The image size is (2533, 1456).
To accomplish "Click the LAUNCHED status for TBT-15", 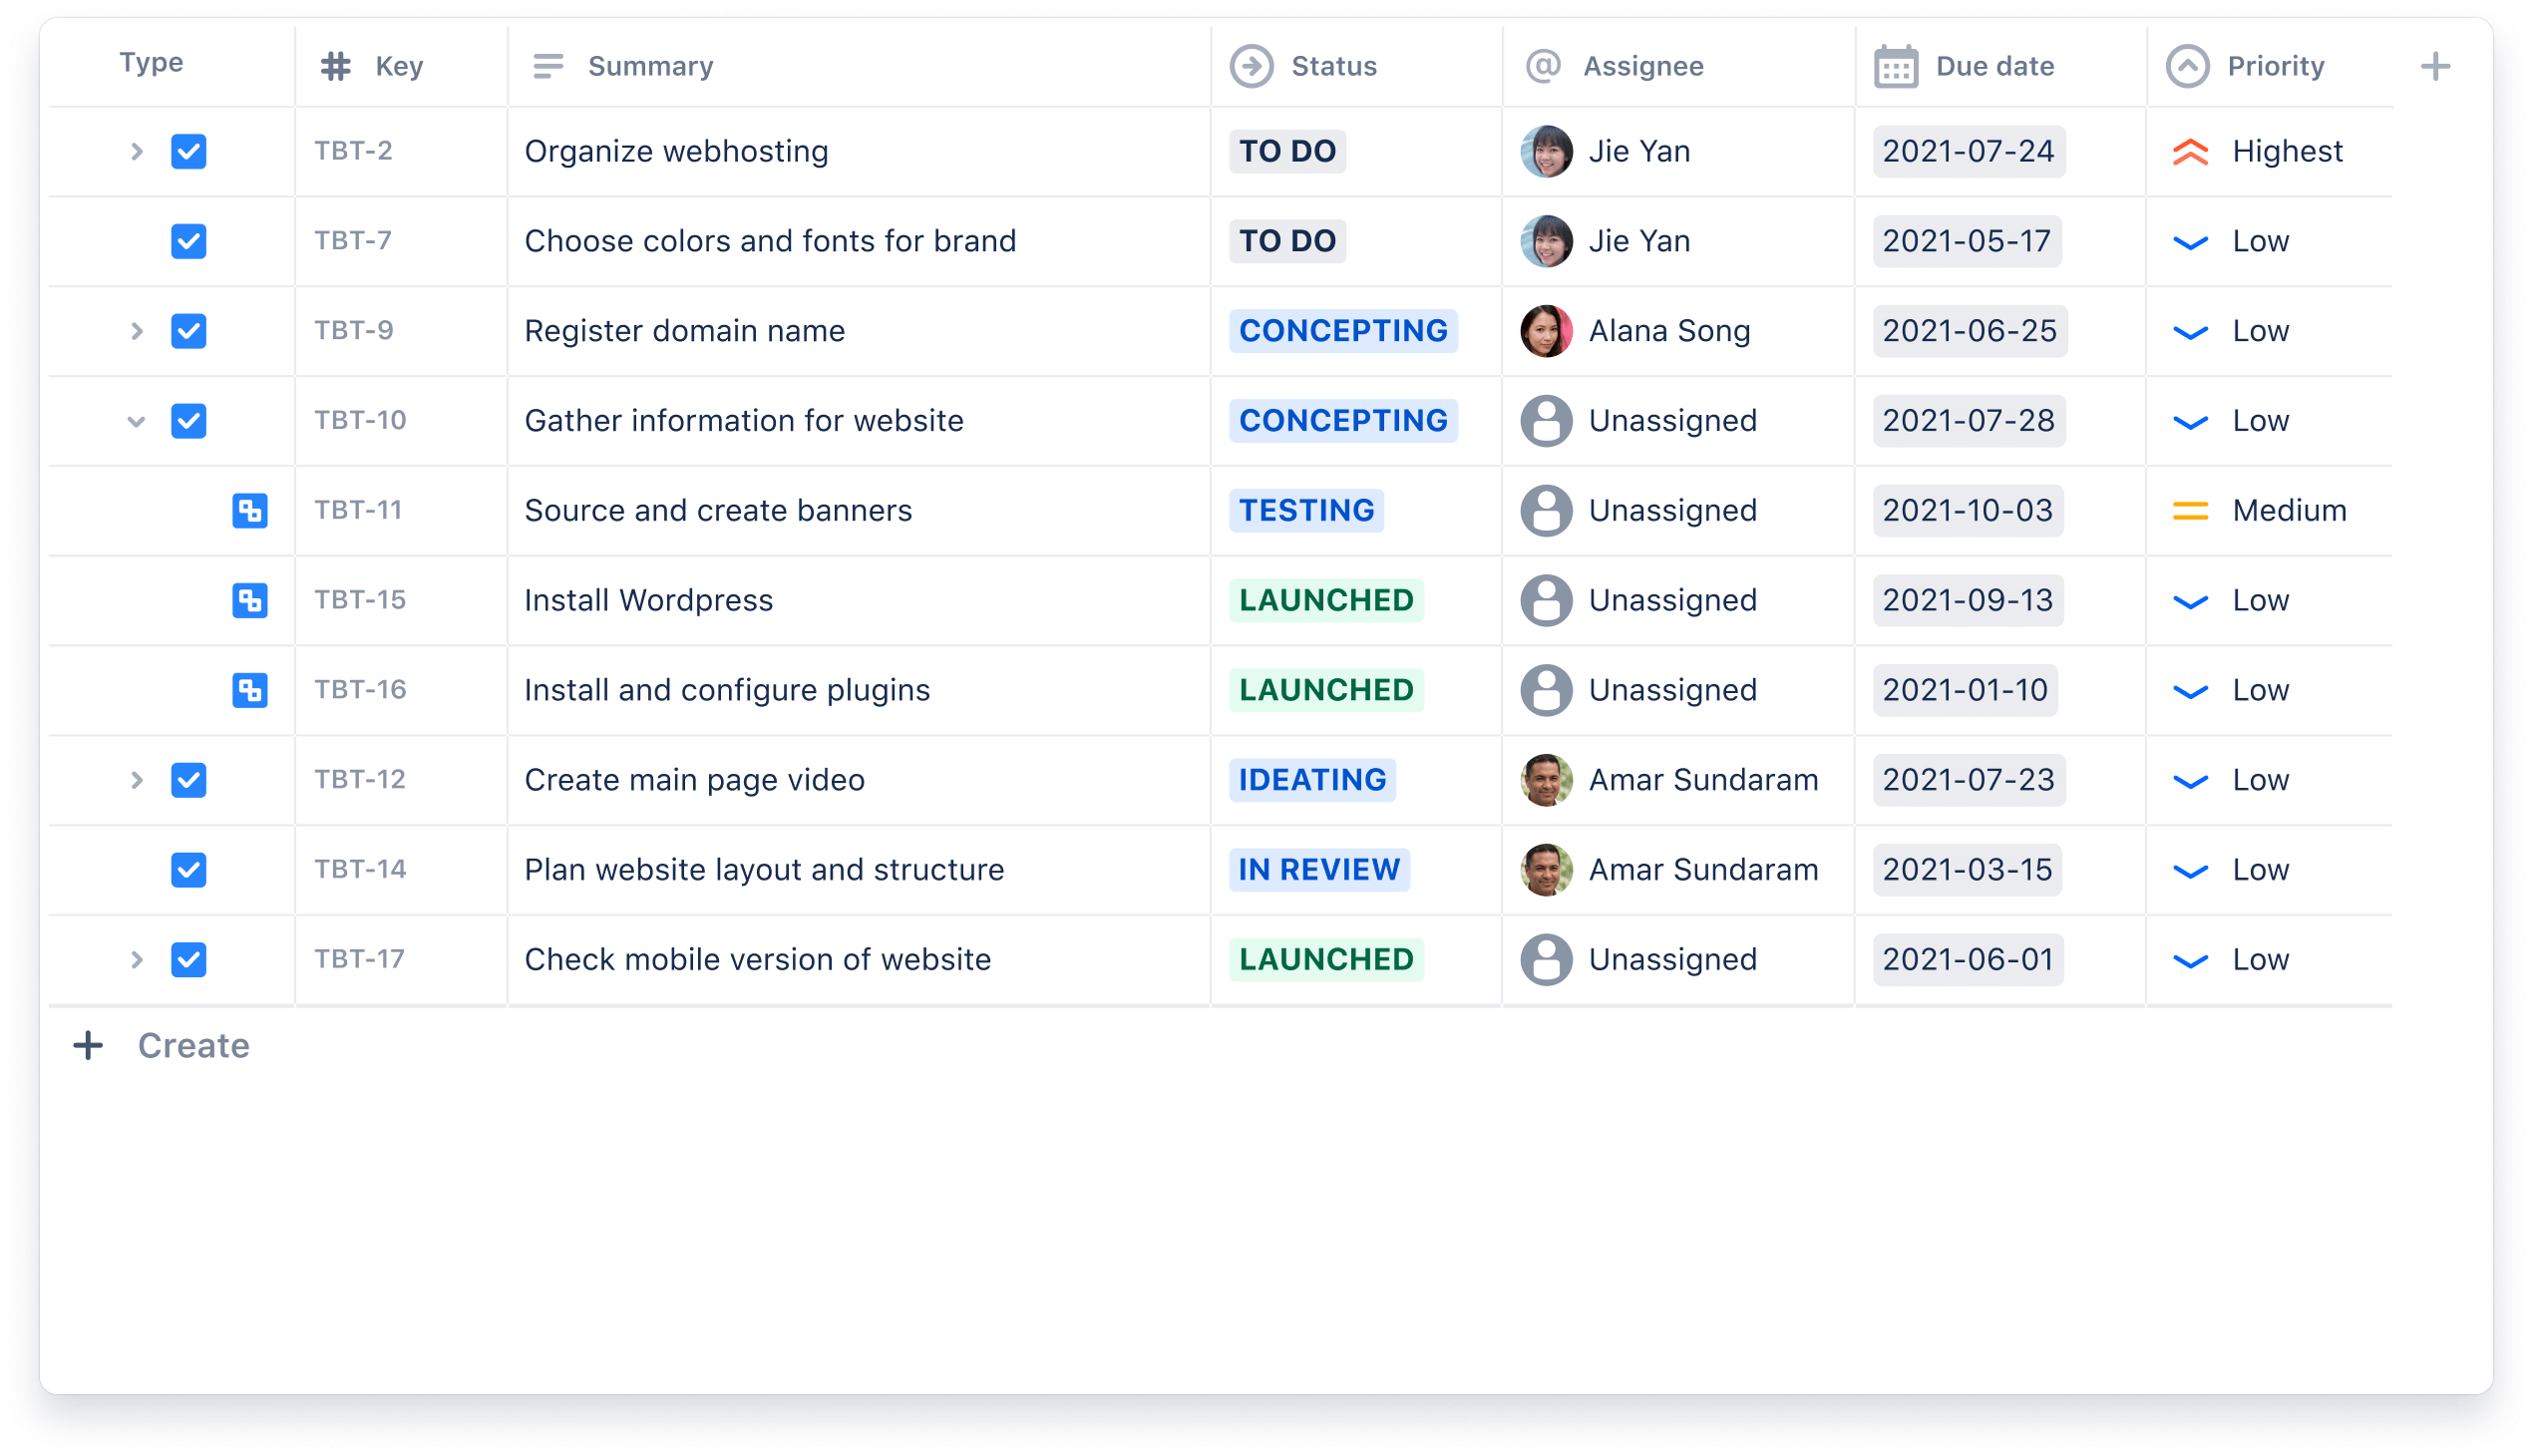I will point(1324,600).
